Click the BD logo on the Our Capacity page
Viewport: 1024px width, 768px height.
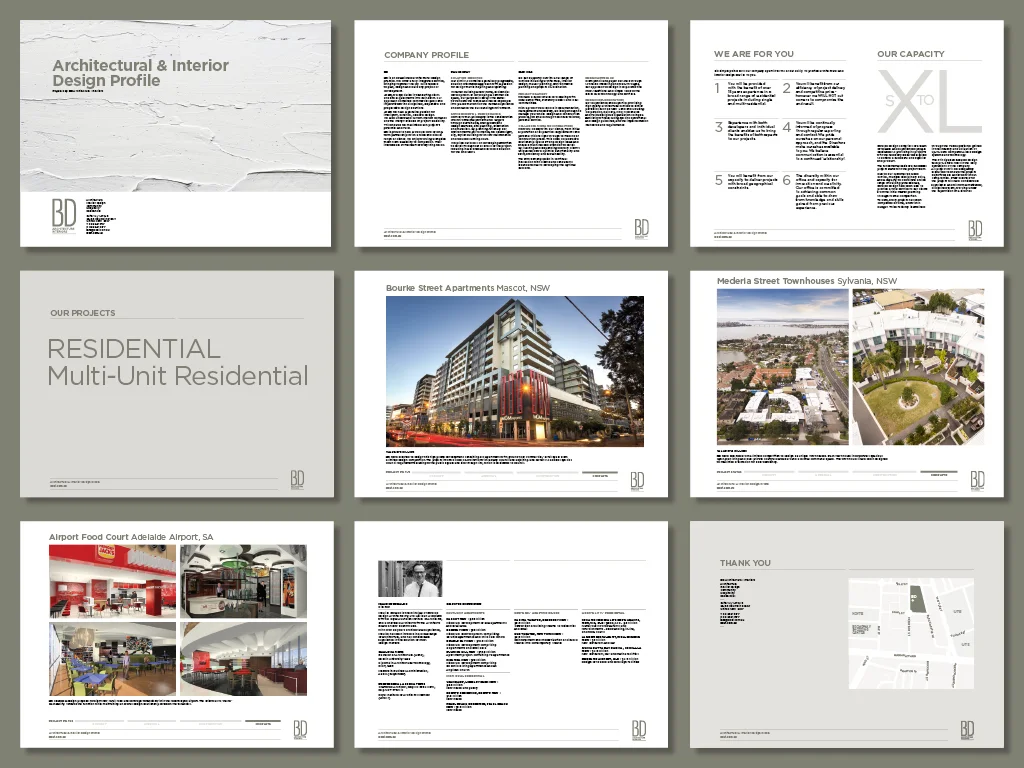(975, 229)
